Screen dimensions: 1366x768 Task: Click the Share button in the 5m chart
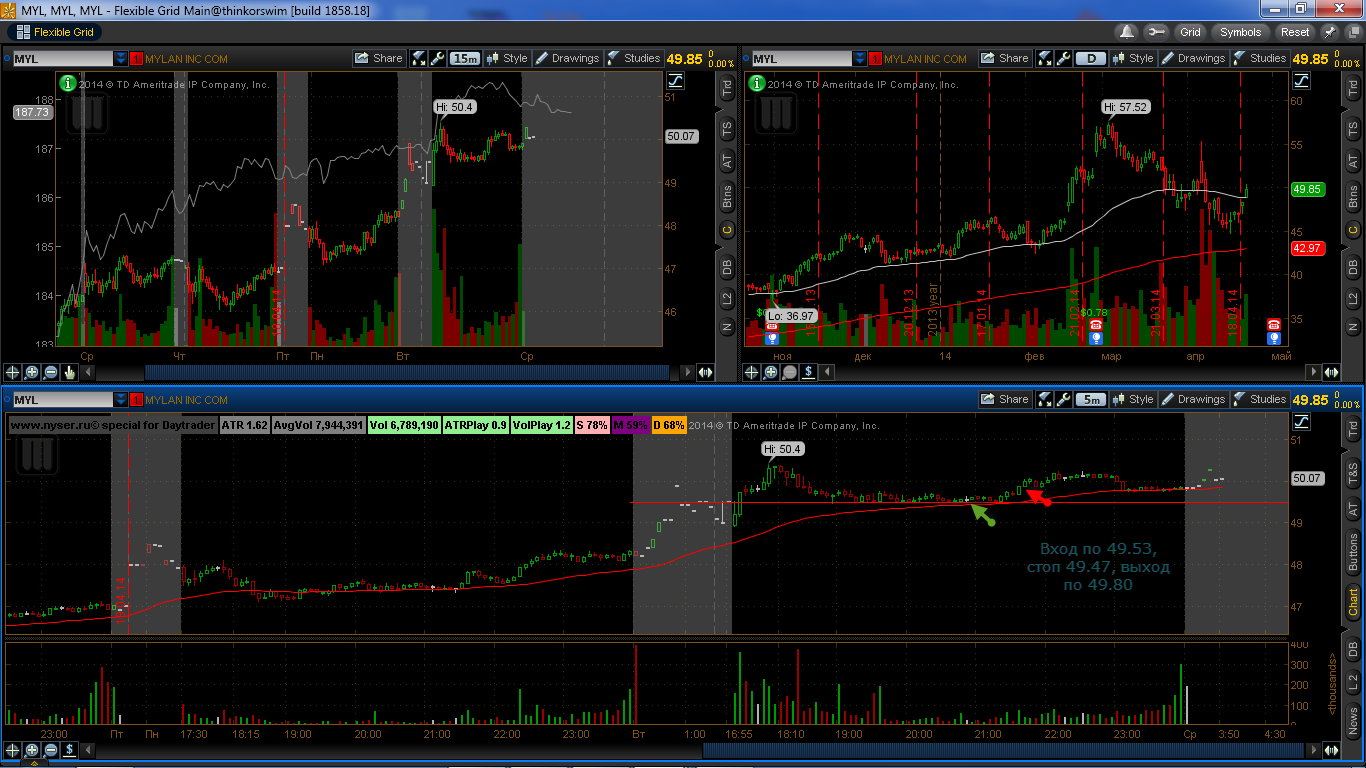(x=1005, y=399)
